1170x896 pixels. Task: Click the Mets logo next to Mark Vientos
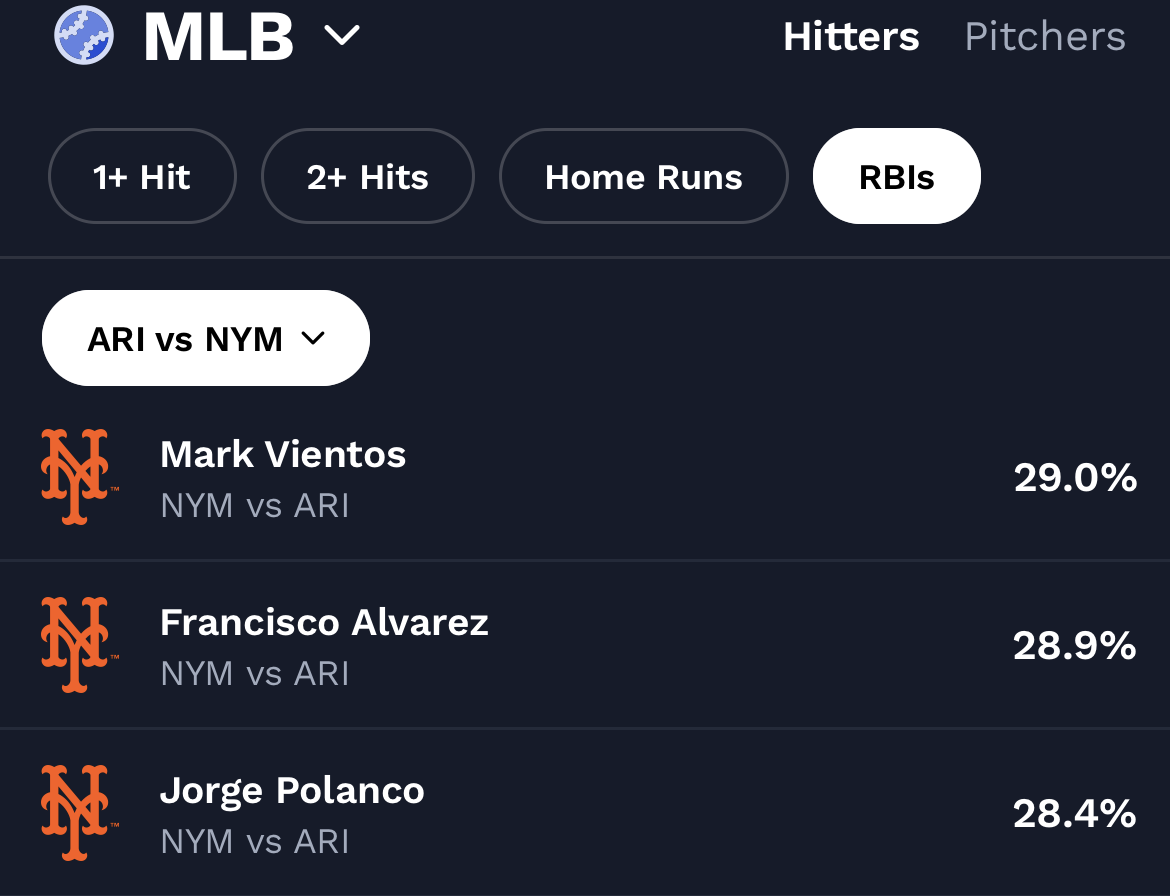(78, 477)
